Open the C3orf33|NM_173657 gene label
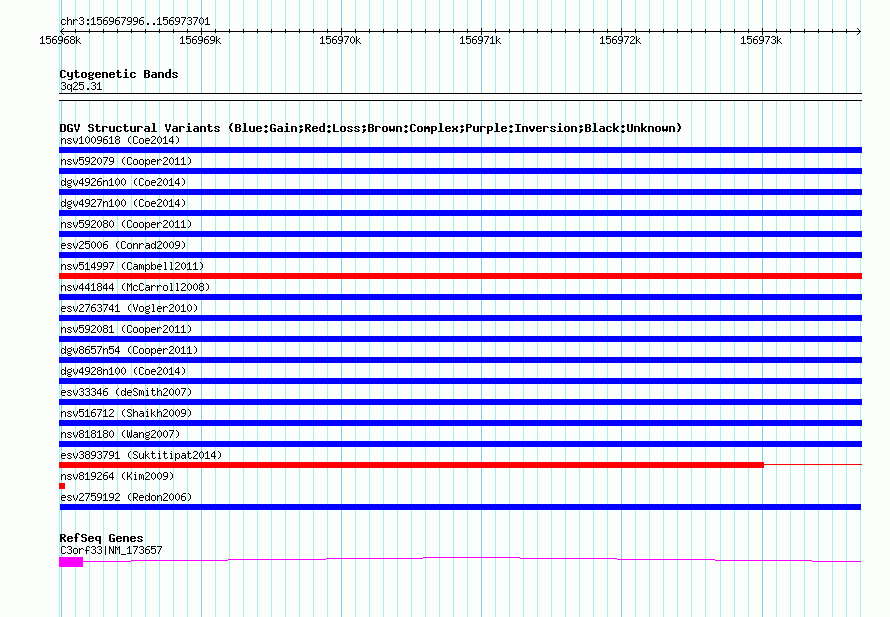This screenshot has height=617, width=890. pos(110,550)
